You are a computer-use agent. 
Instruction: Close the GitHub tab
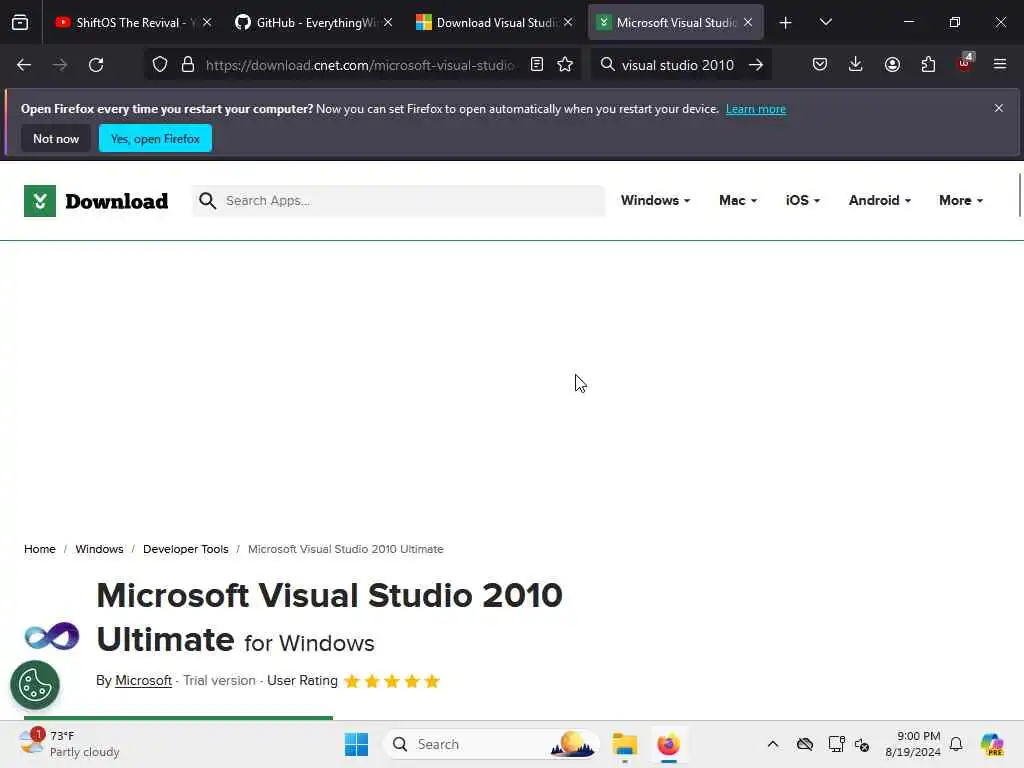(x=388, y=22)
